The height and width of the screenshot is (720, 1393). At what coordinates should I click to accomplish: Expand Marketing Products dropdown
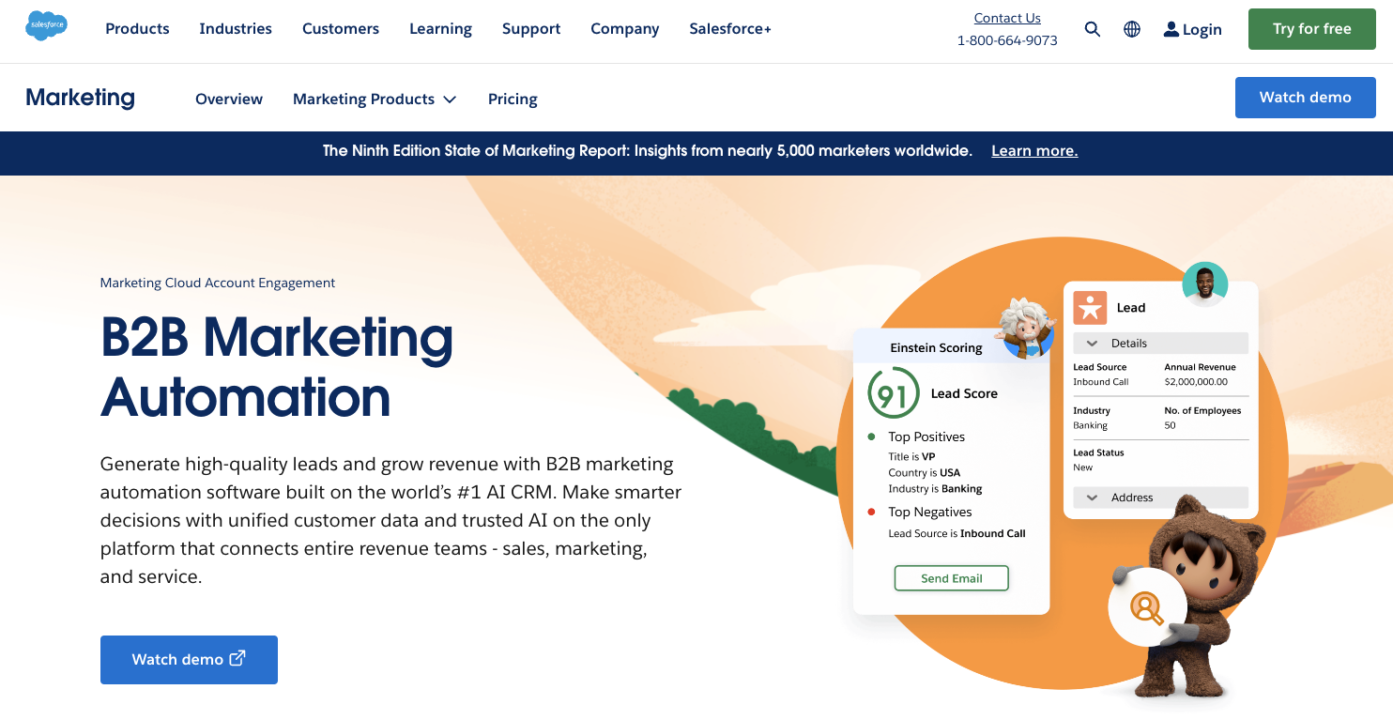pos(374,99)
